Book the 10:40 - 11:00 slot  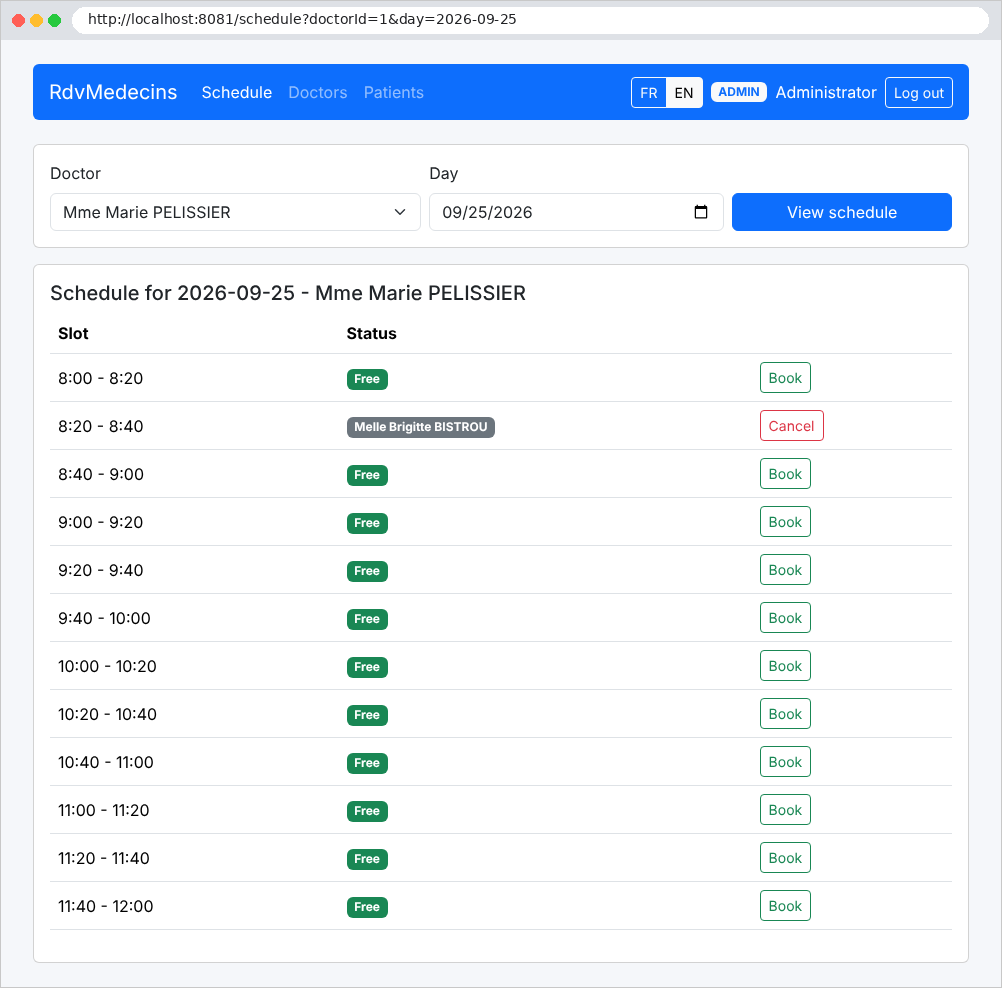coord(785,761)
